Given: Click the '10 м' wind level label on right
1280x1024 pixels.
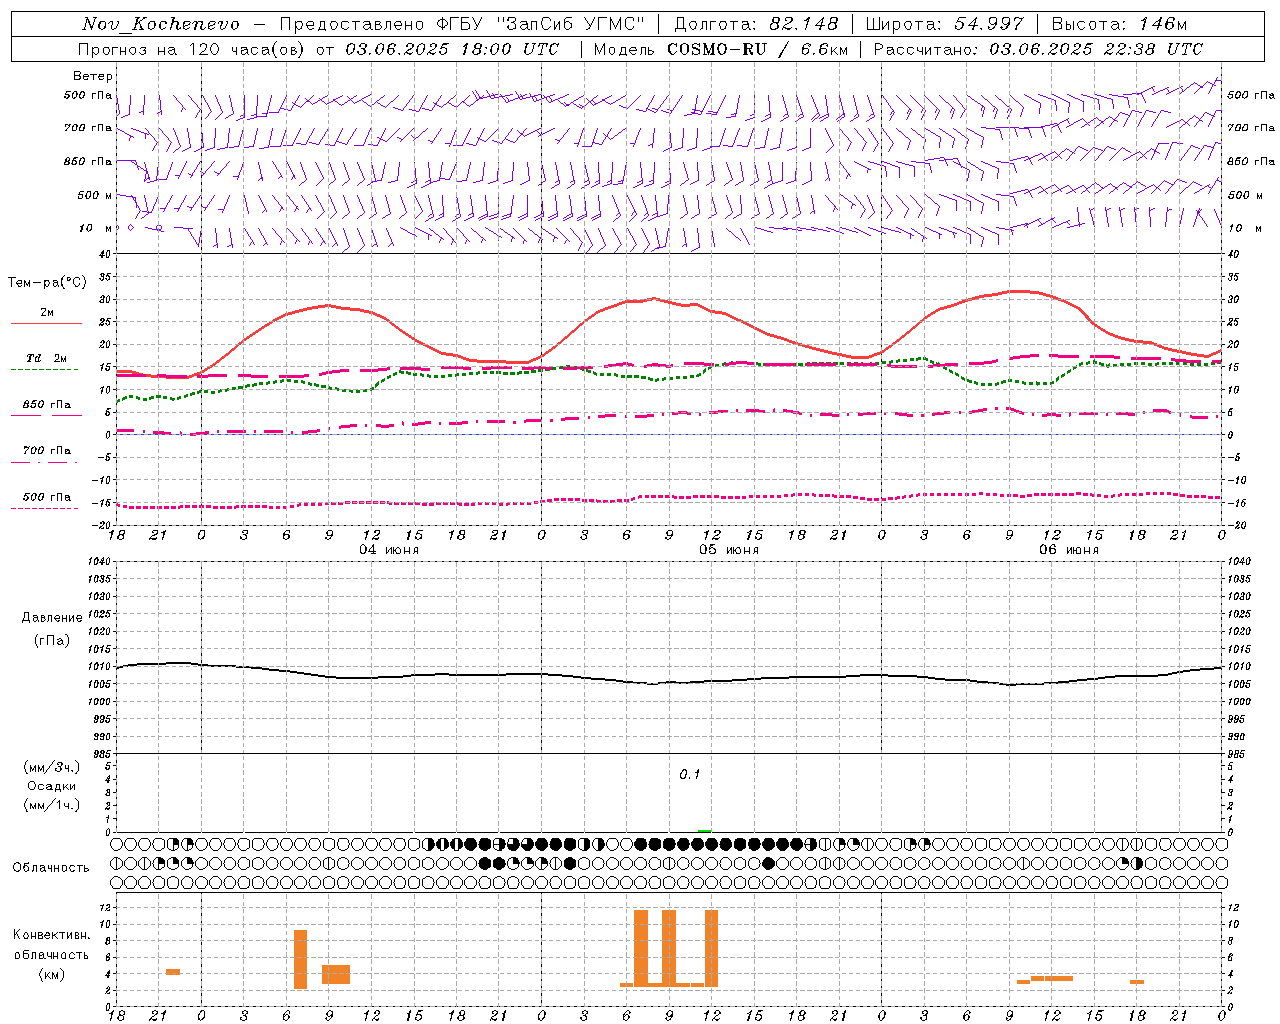Looking at the screenshot, I should pos(1243,228).
